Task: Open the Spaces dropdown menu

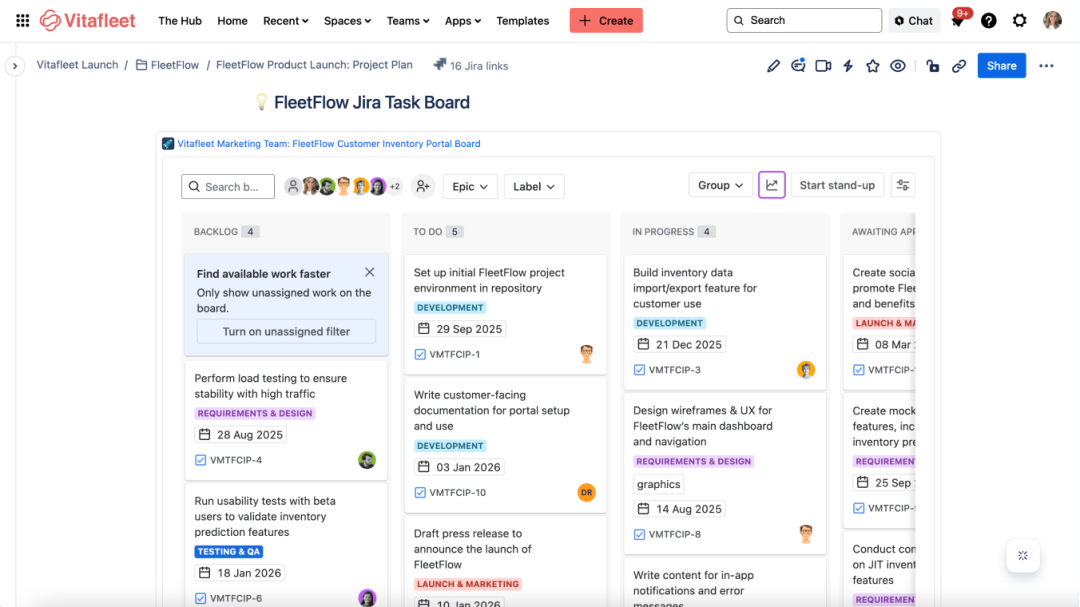Action: (347, 21)
